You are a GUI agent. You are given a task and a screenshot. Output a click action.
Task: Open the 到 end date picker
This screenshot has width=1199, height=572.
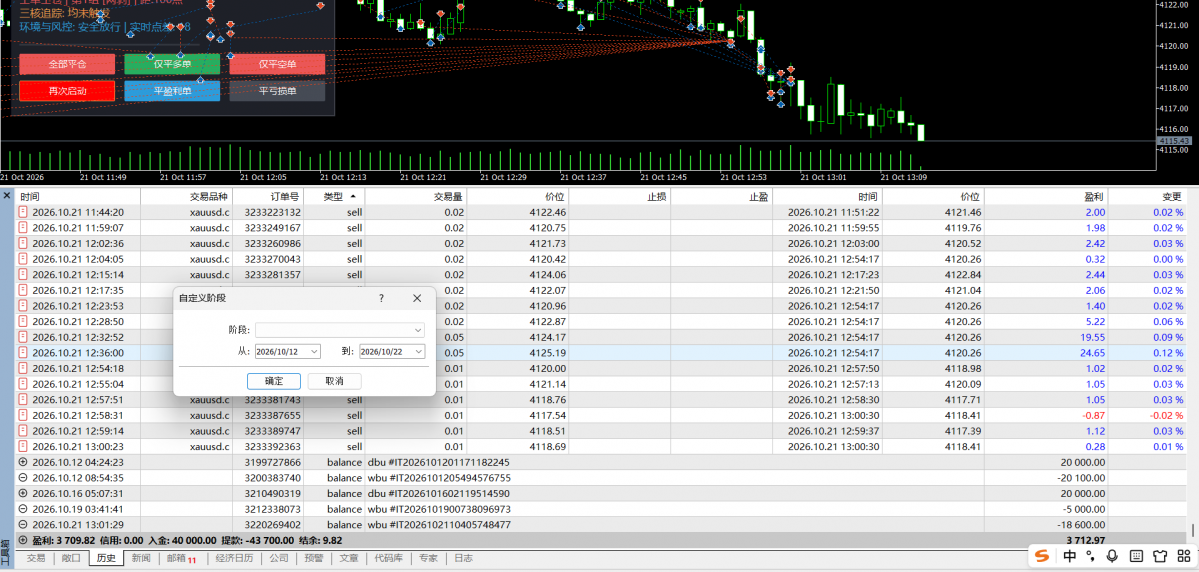click(392, 351)
